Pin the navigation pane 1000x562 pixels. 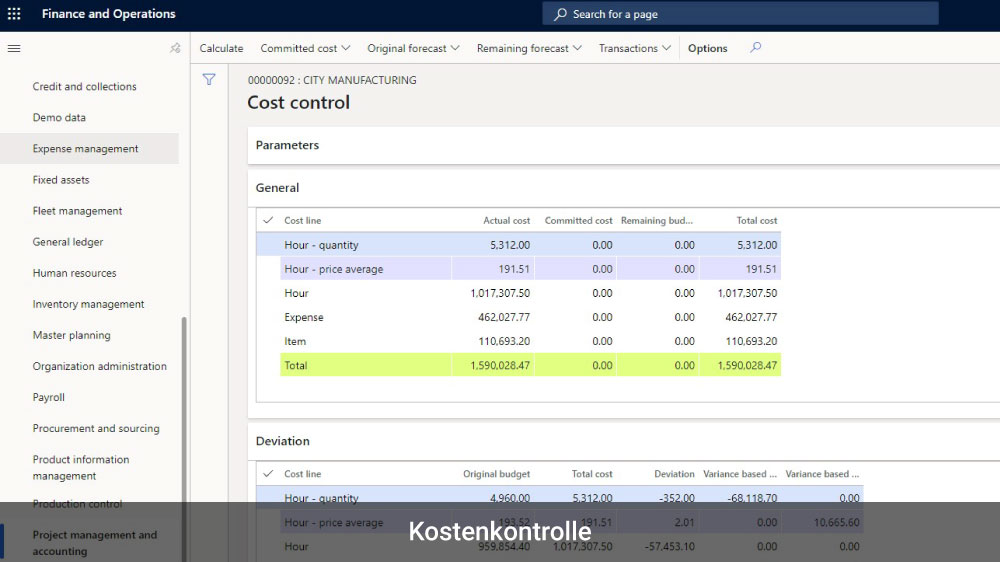click(x=175, y=48)
